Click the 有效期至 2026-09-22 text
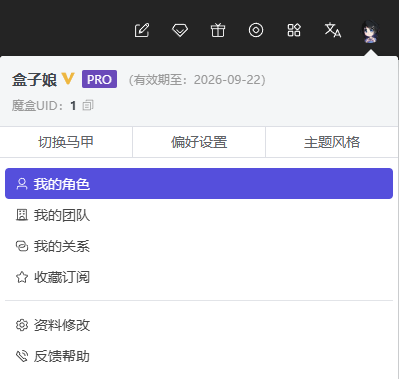The width and height of the screenshot is (399, 379). 197,80
